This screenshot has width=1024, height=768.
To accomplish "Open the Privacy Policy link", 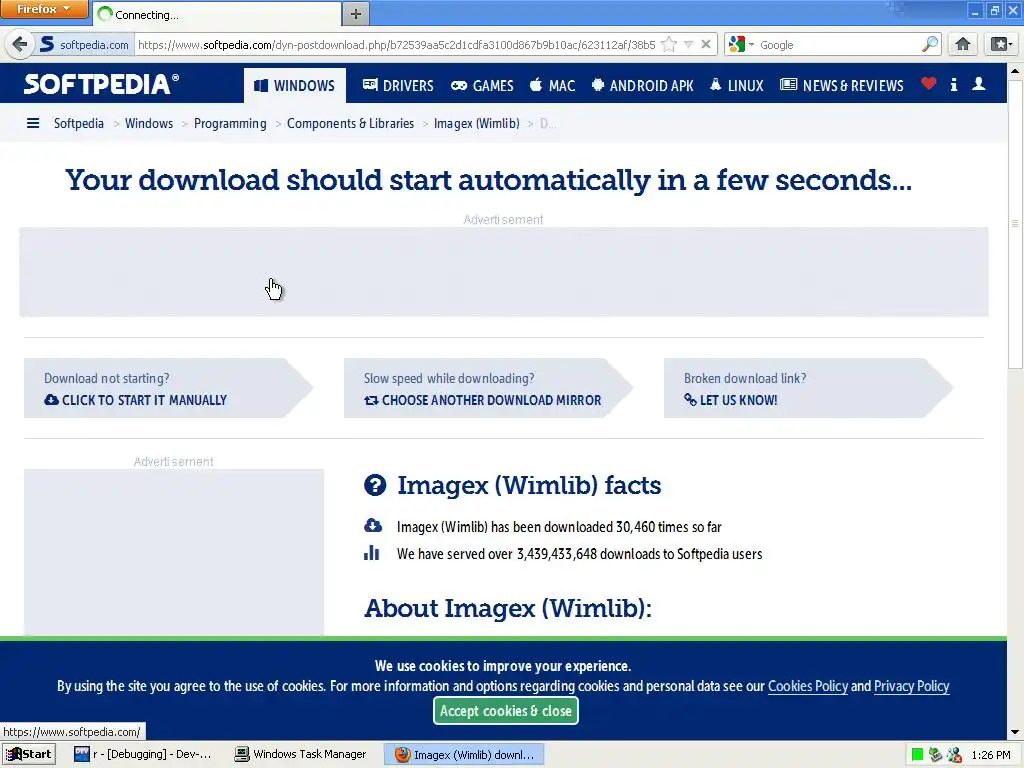I will (912, 686).
